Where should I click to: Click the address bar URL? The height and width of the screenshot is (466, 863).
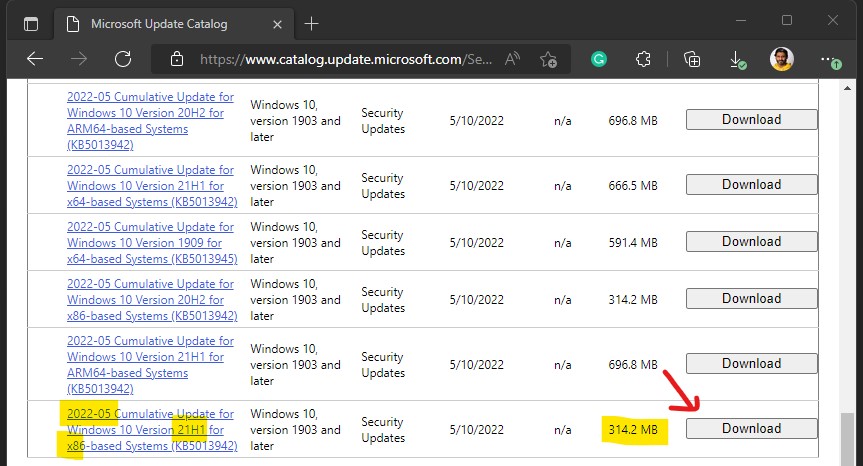coord(346,59)
